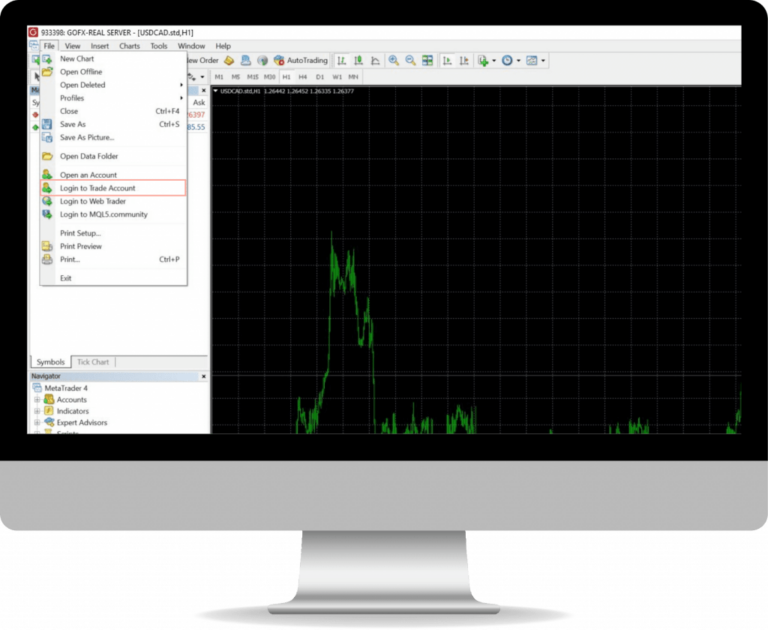Expand Open Deleted submenu

(113, 85)
